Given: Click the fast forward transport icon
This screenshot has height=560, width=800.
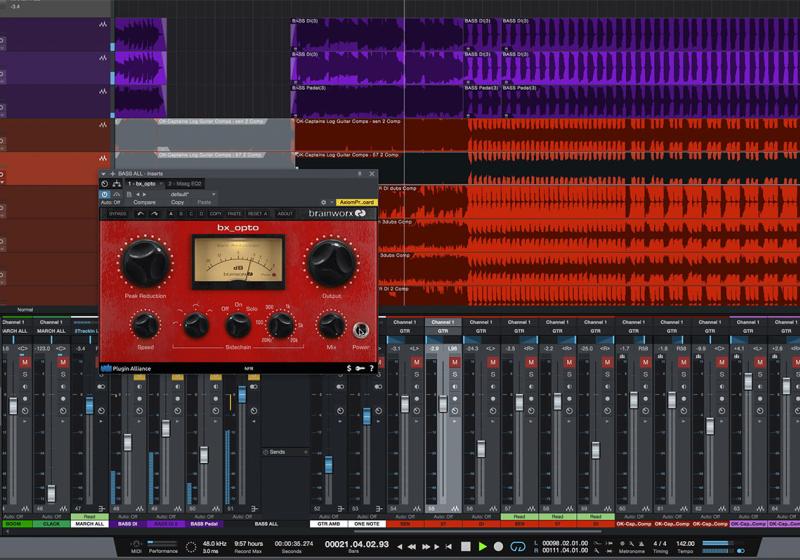Looking at the screenshot, I should click(426, 547).
